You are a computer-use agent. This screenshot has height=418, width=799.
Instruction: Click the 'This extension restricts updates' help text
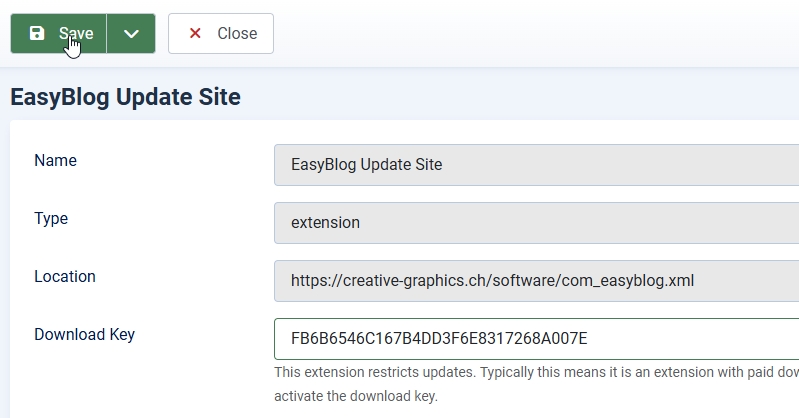[535, 373]
